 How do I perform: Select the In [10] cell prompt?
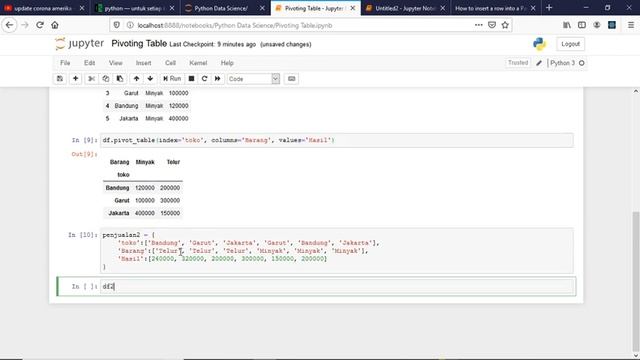pyautogui.click(x=83, y=235)
